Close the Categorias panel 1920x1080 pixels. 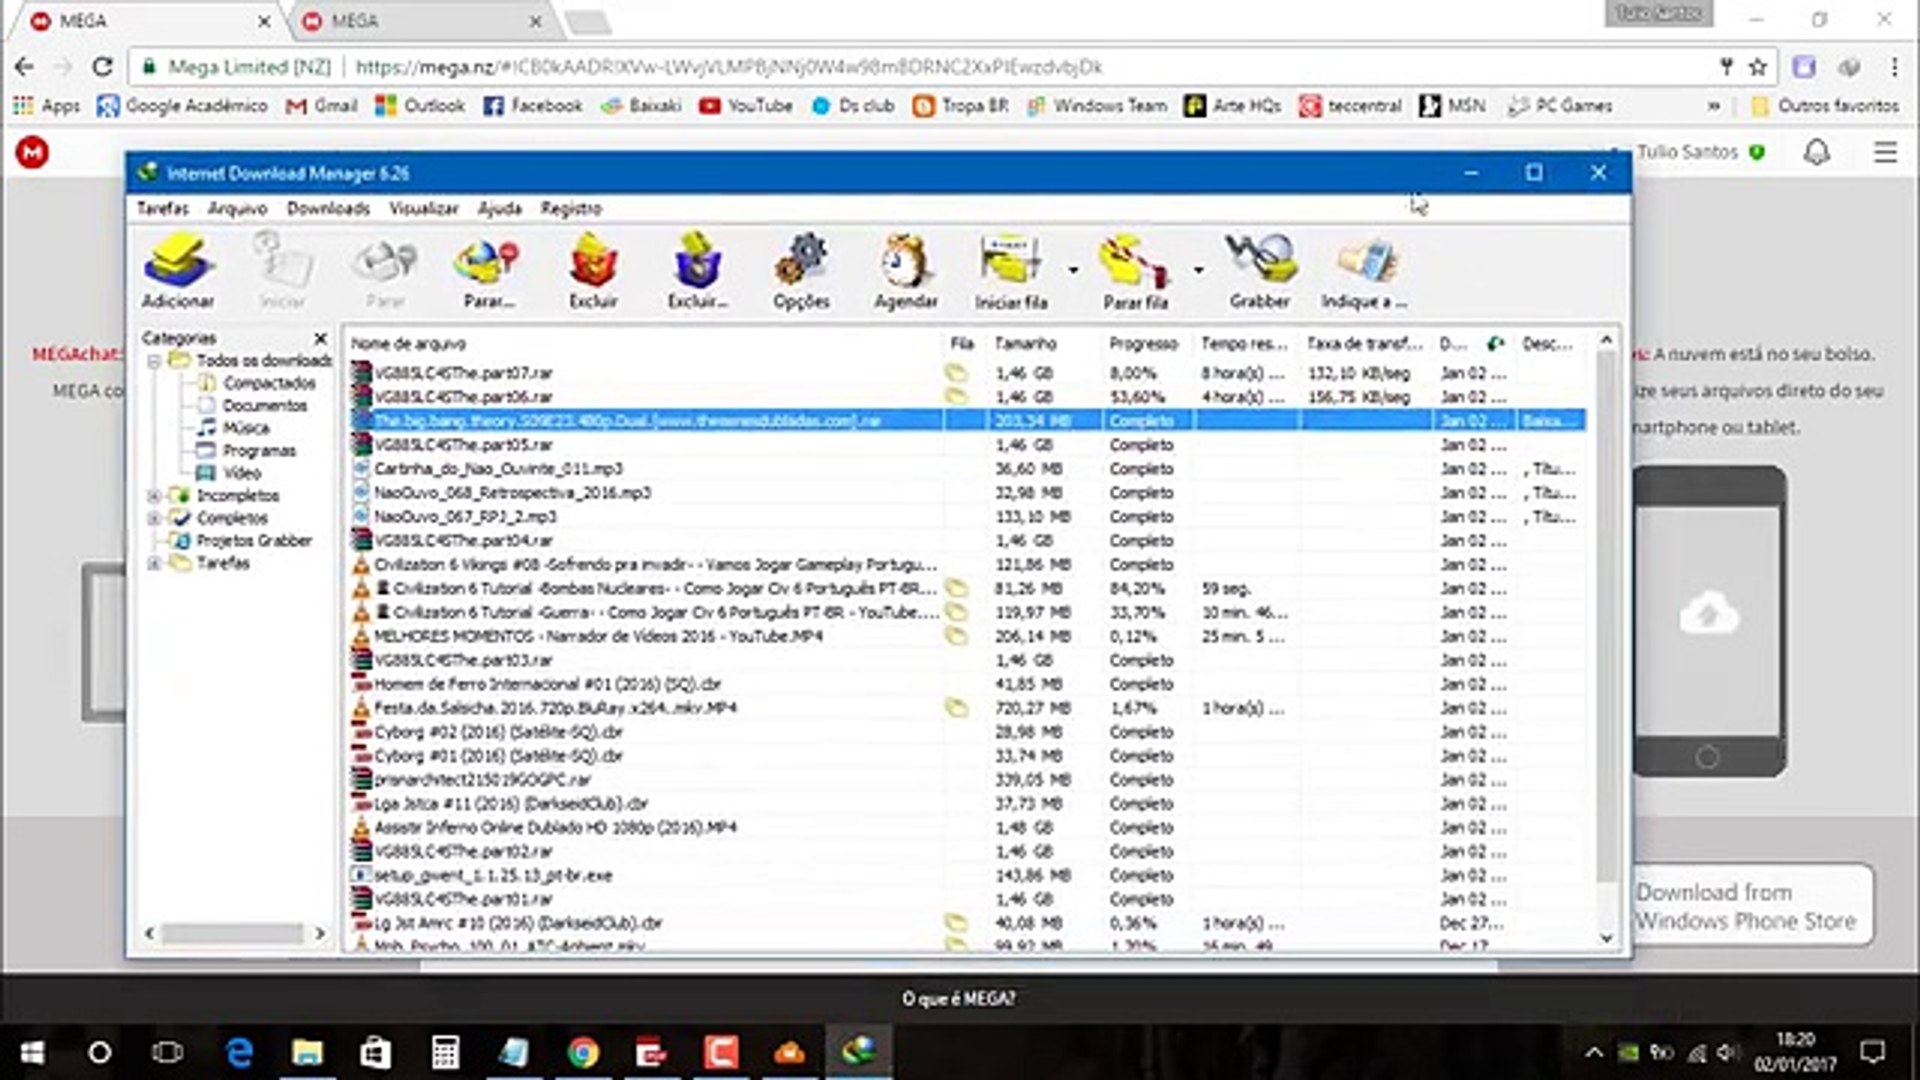pos(320,338)
